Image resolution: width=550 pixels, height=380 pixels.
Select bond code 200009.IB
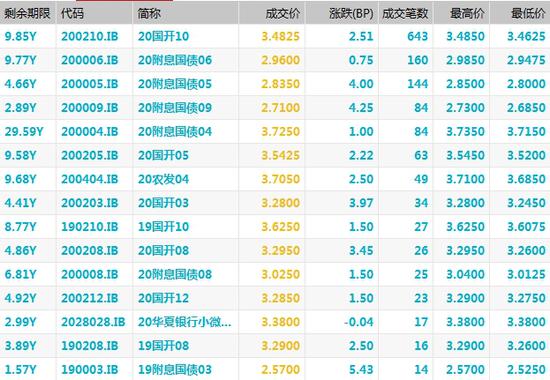pyautogui.click(x=90, y=108)
